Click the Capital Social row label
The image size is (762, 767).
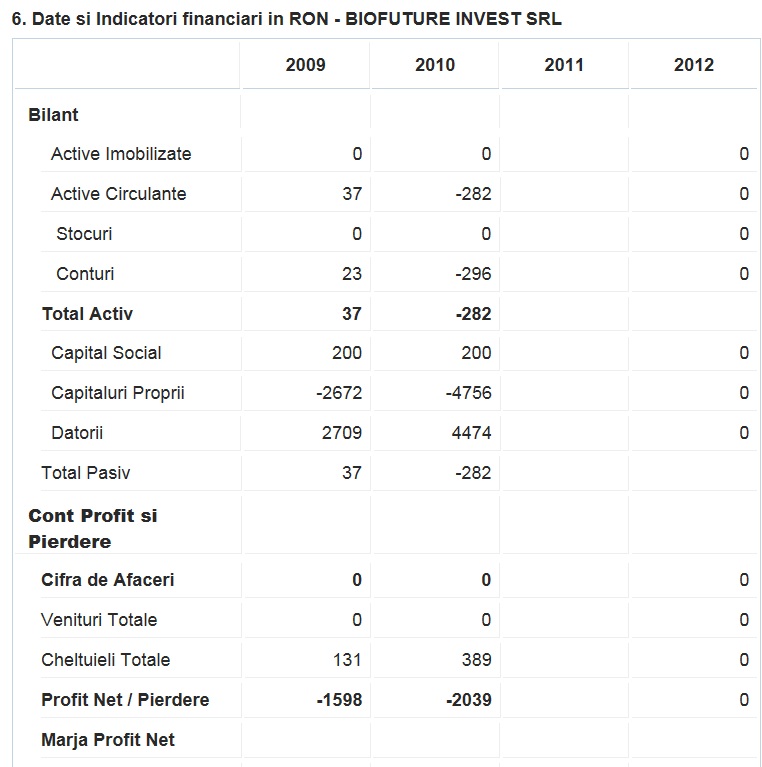106,353
